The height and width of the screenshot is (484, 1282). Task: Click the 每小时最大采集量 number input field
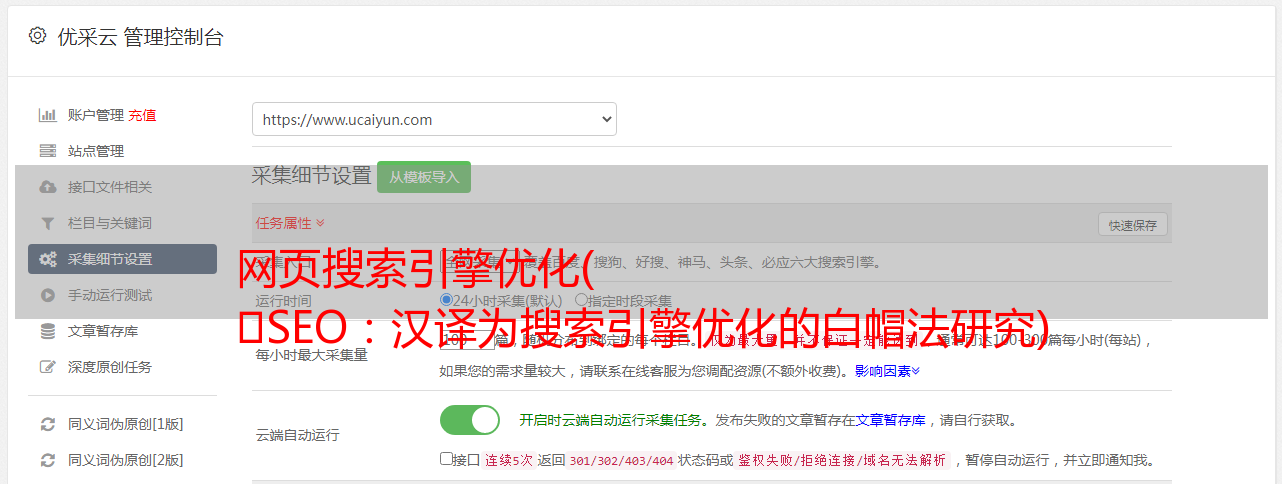click(x=468, y=340)
